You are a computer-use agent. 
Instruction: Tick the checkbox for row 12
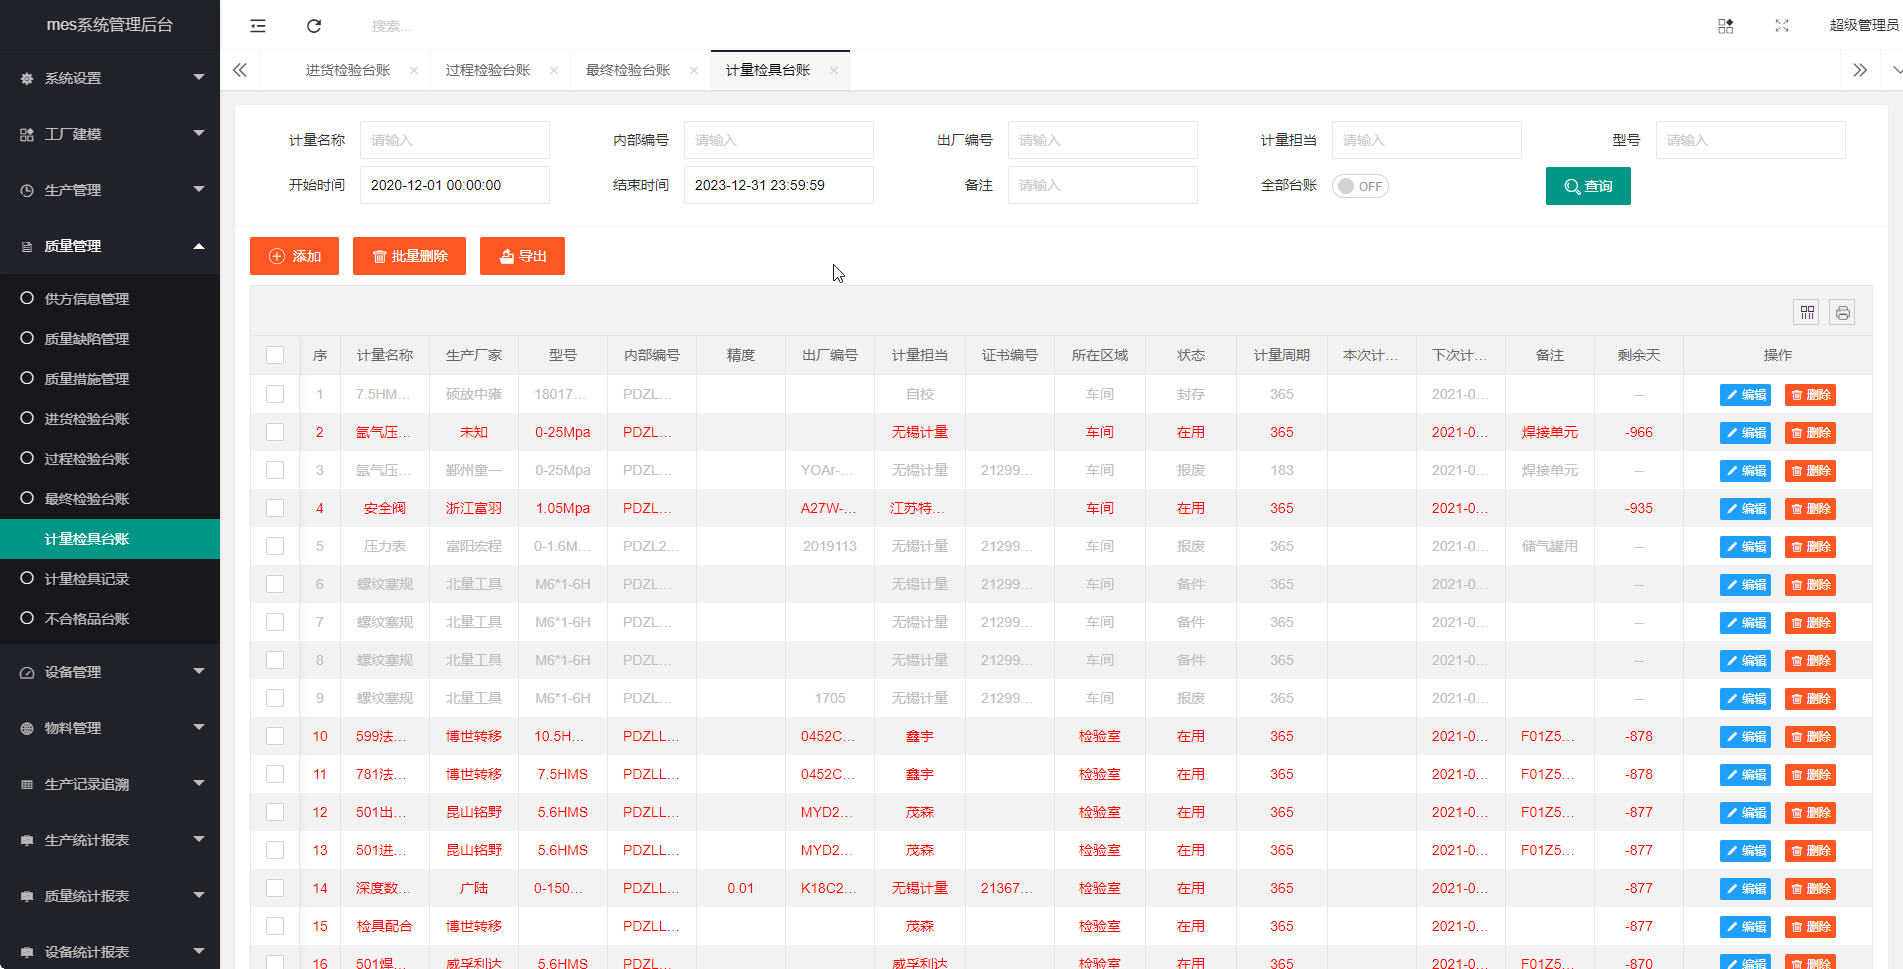coord(275,812)
